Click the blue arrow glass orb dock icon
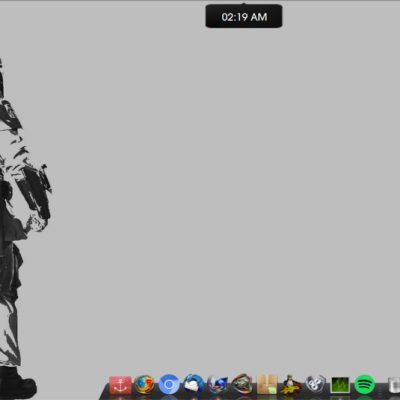 (218, 384)
